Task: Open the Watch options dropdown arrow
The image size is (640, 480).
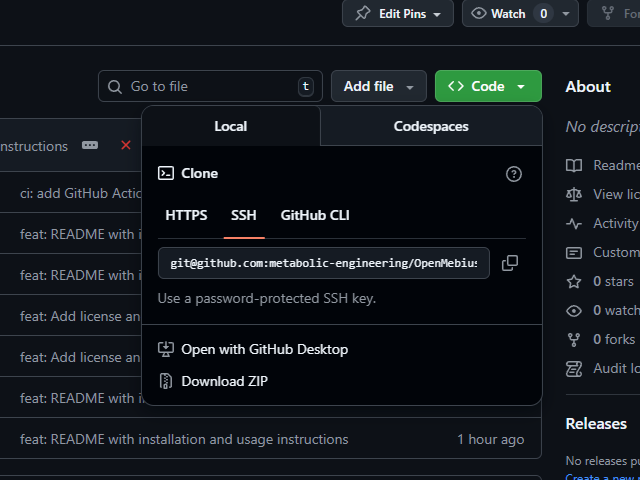Action: coord(566,13)
